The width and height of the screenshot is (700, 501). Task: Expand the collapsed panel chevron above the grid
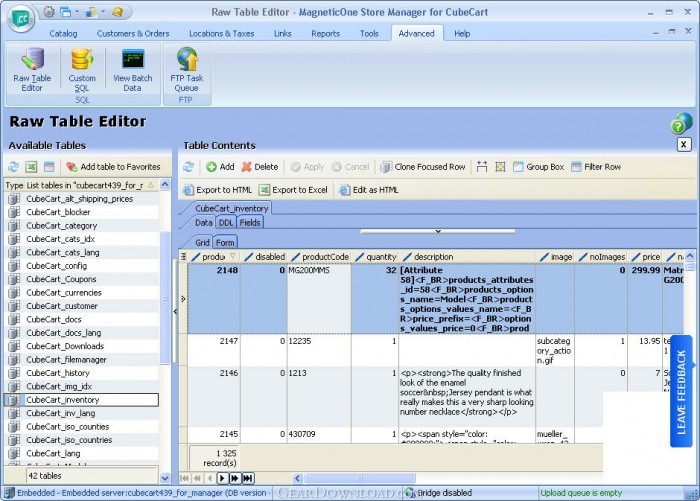click(436, 232)
